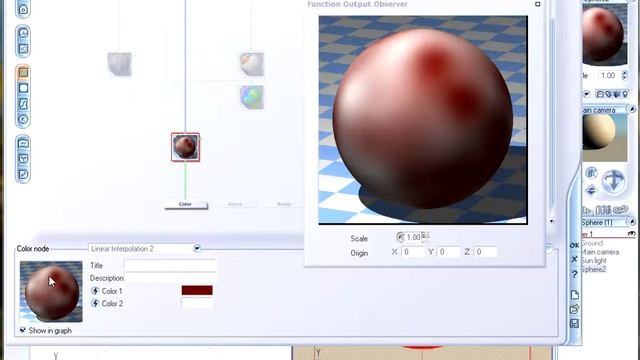Click the X cancel icon
Image resolution: width=640 pixels, height=360 pixels.
[574, 260]
